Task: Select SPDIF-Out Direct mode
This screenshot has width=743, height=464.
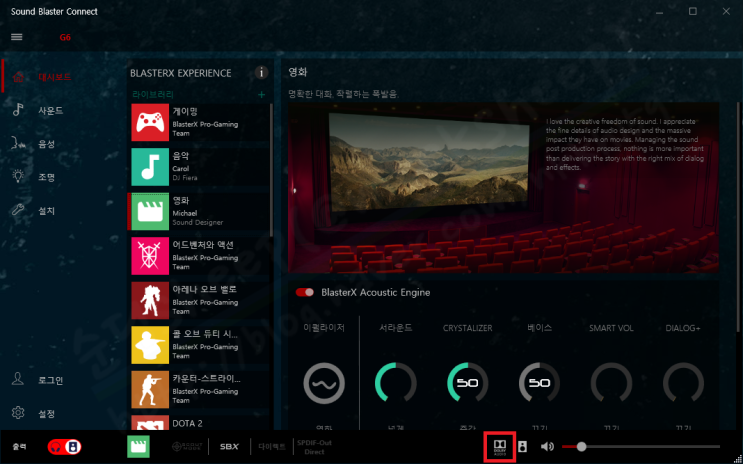Action: (x=314, y=447)
